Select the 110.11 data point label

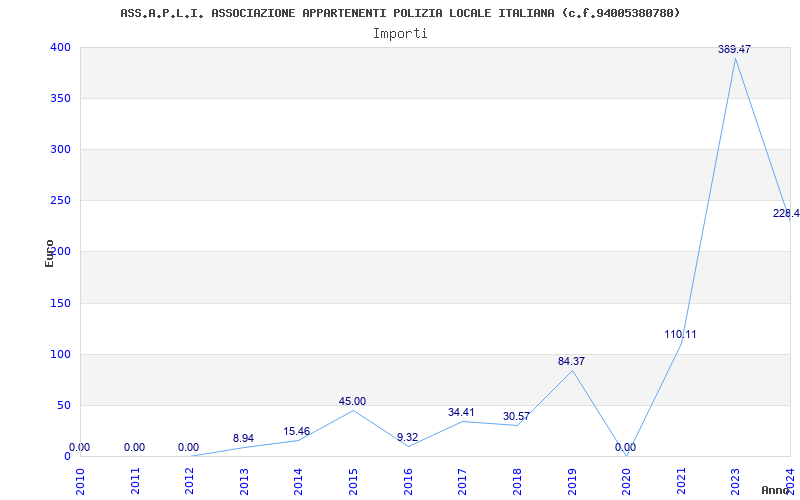680,334
